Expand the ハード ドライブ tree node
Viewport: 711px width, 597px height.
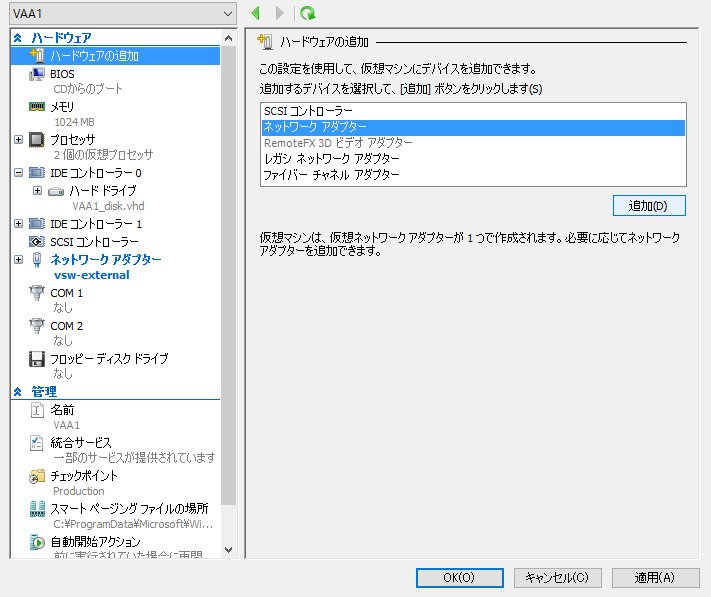click(38, 191)
